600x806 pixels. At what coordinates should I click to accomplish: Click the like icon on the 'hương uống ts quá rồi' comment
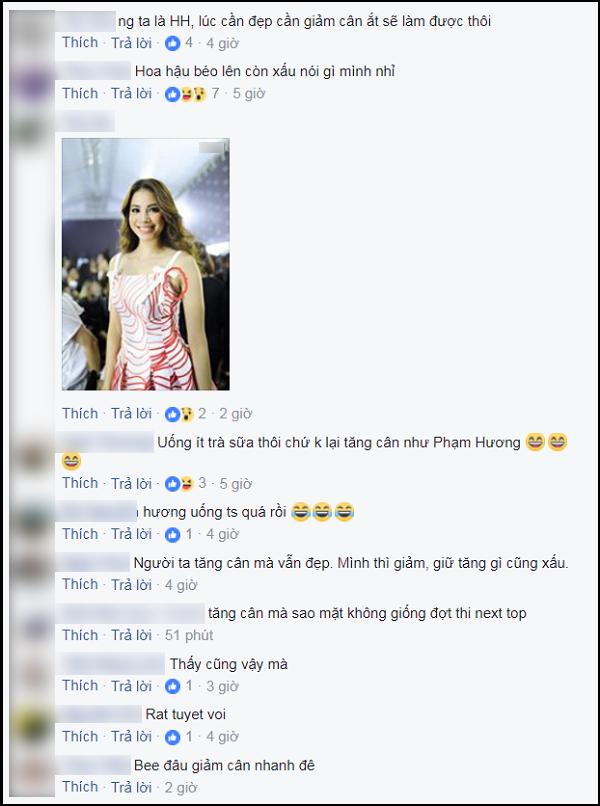coord(172,535)
